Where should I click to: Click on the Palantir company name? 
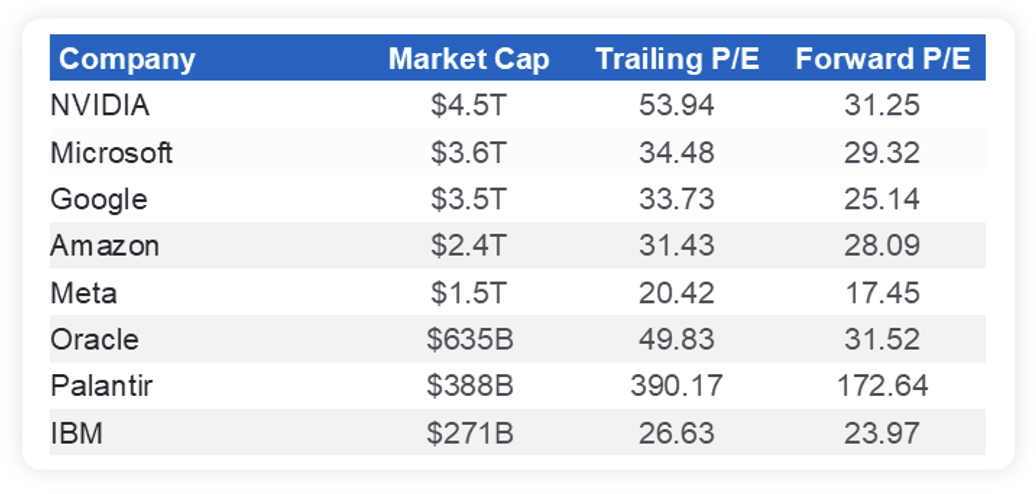[101, 386]
